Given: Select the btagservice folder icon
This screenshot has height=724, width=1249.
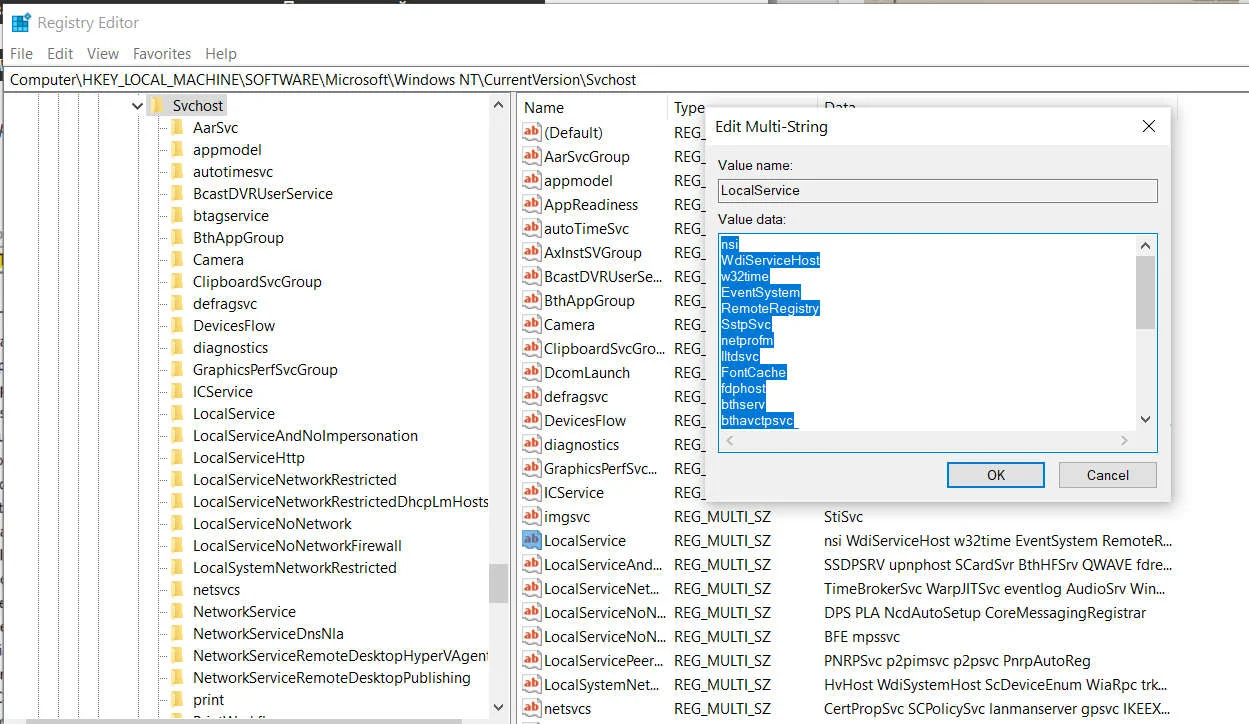Looking at the screenshot, I should coord(177,215).
